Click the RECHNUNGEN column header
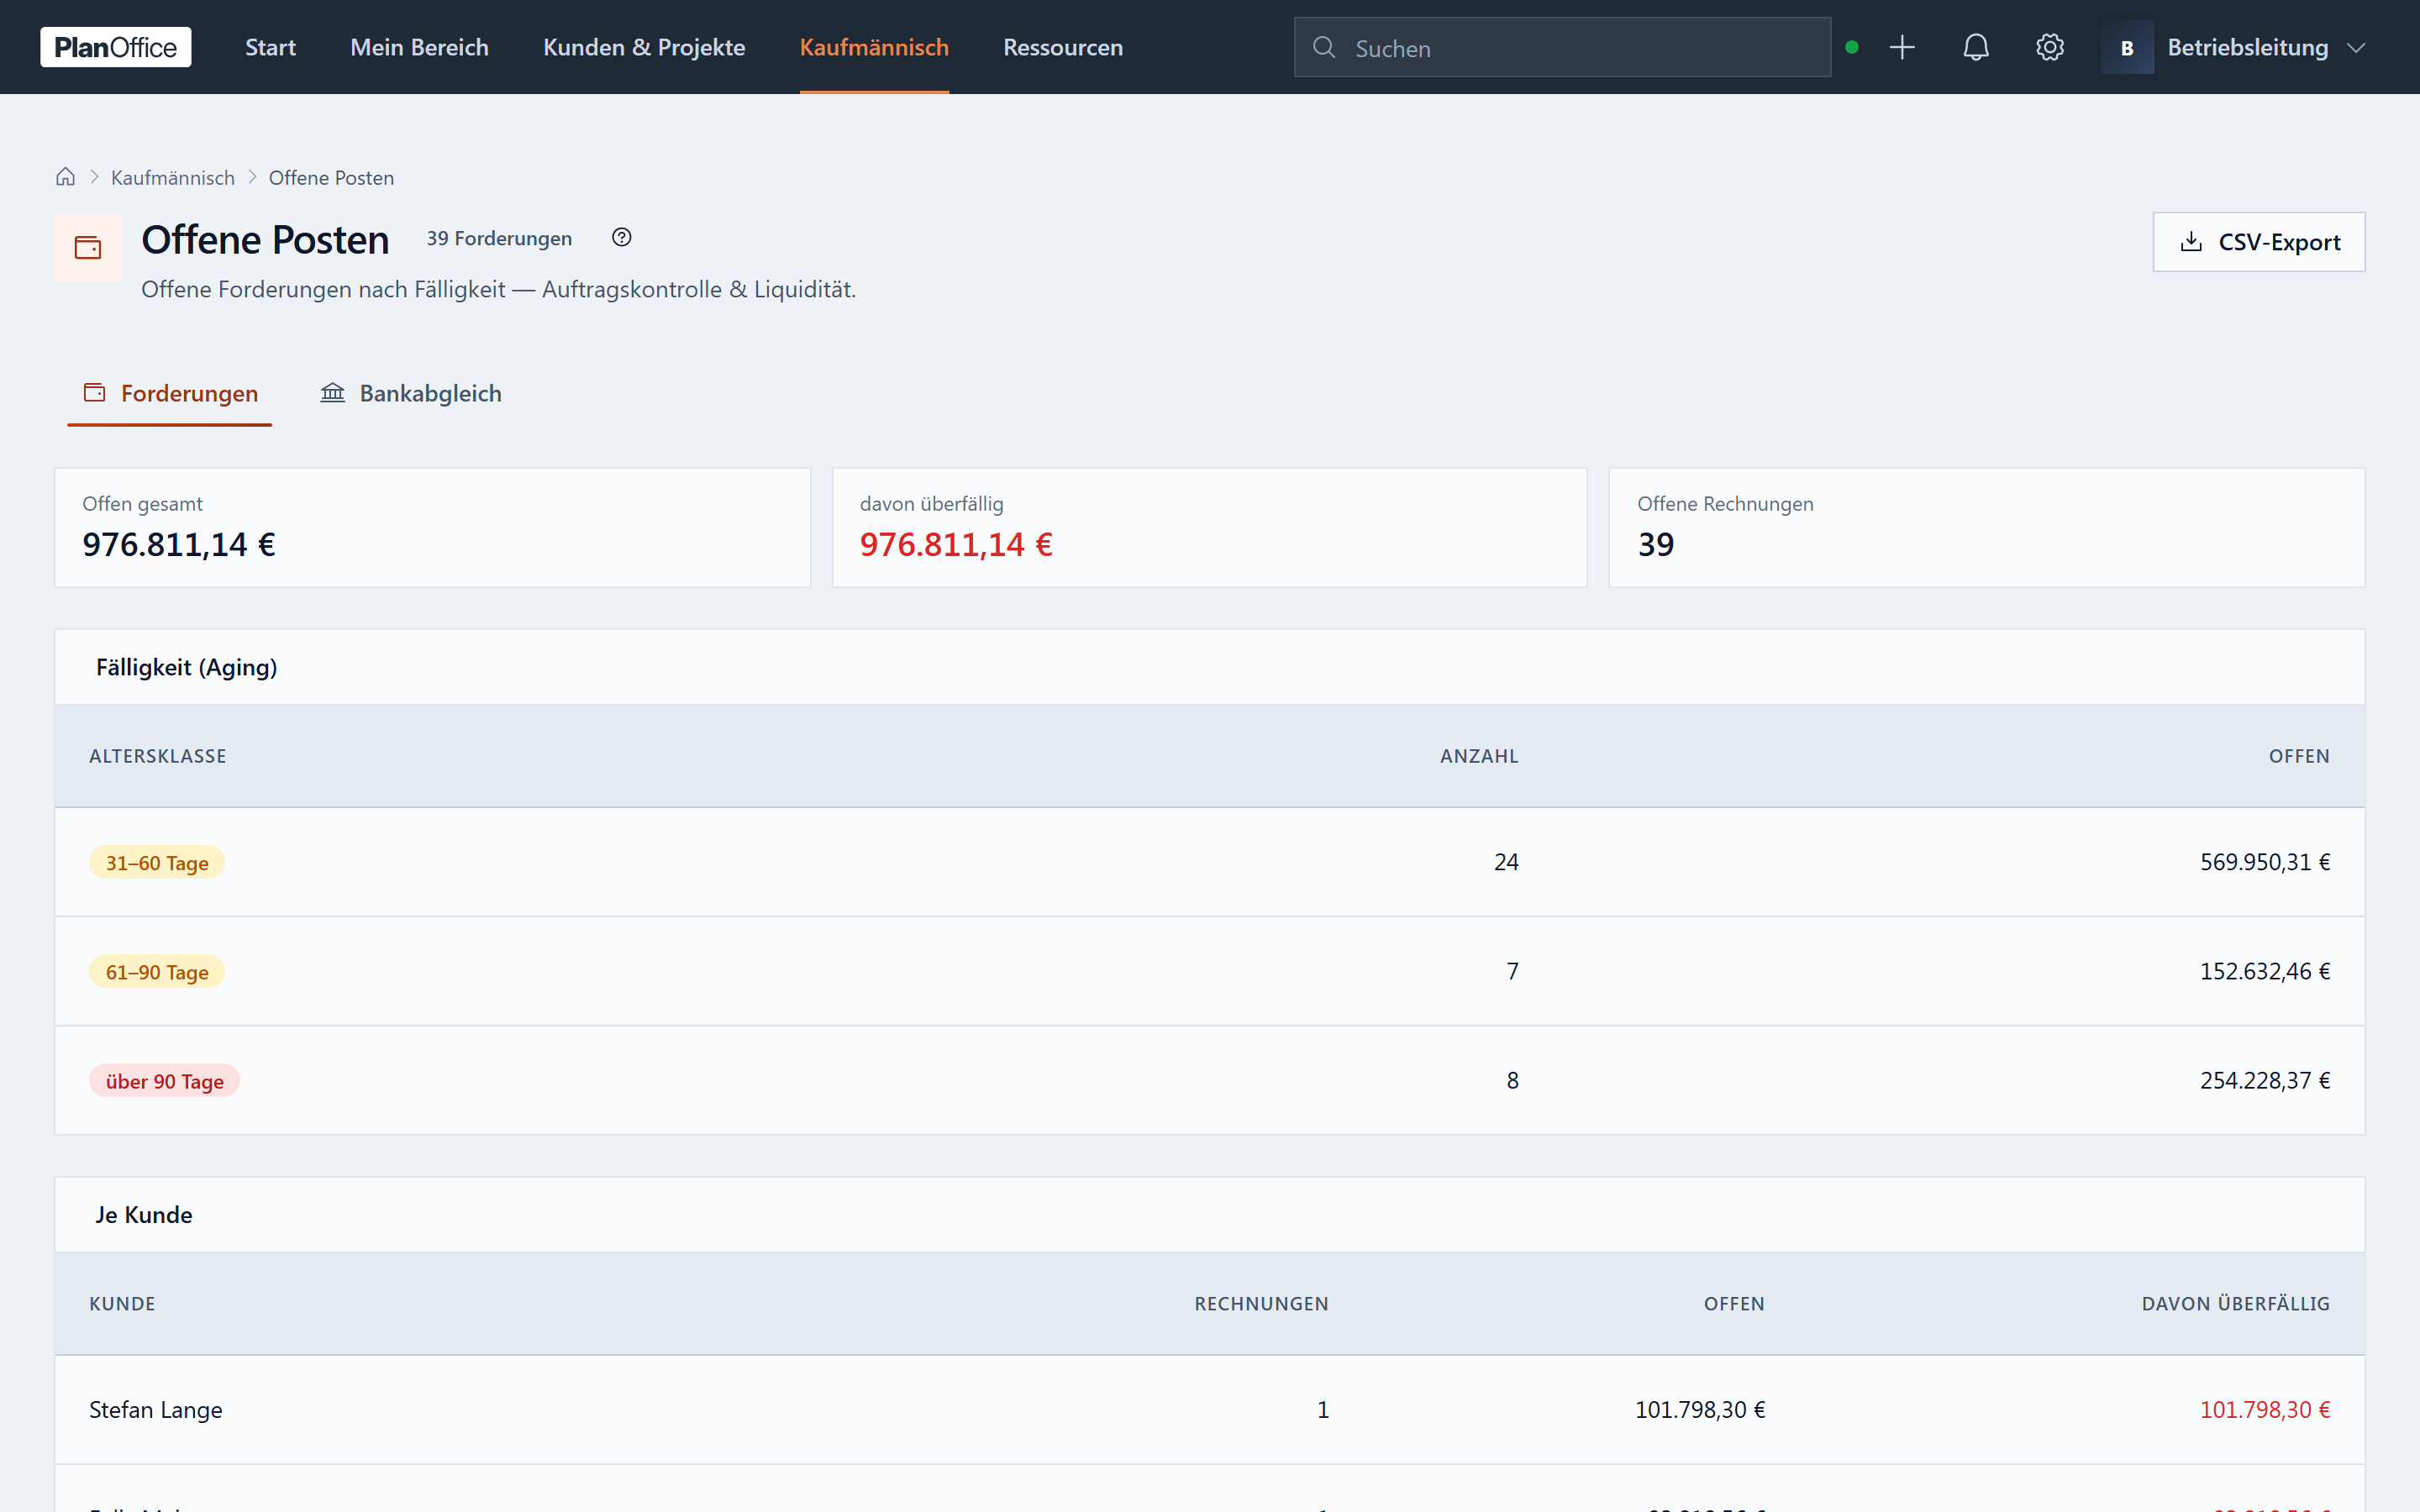 click(x=1261, y=1303)
